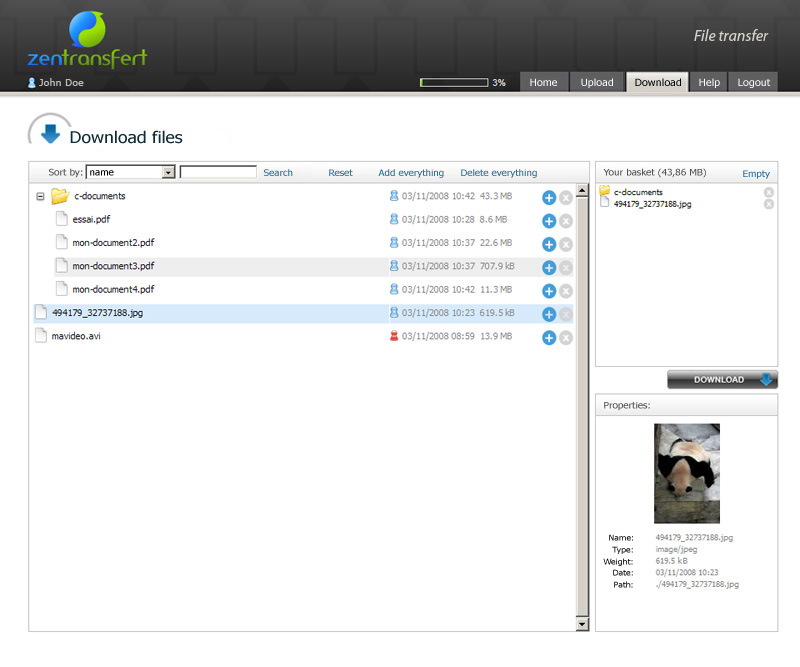The height and width of the screenshot is (667, 800).
Task: Click the panda preview thumbnail
Action: click(x=687, y=473)
